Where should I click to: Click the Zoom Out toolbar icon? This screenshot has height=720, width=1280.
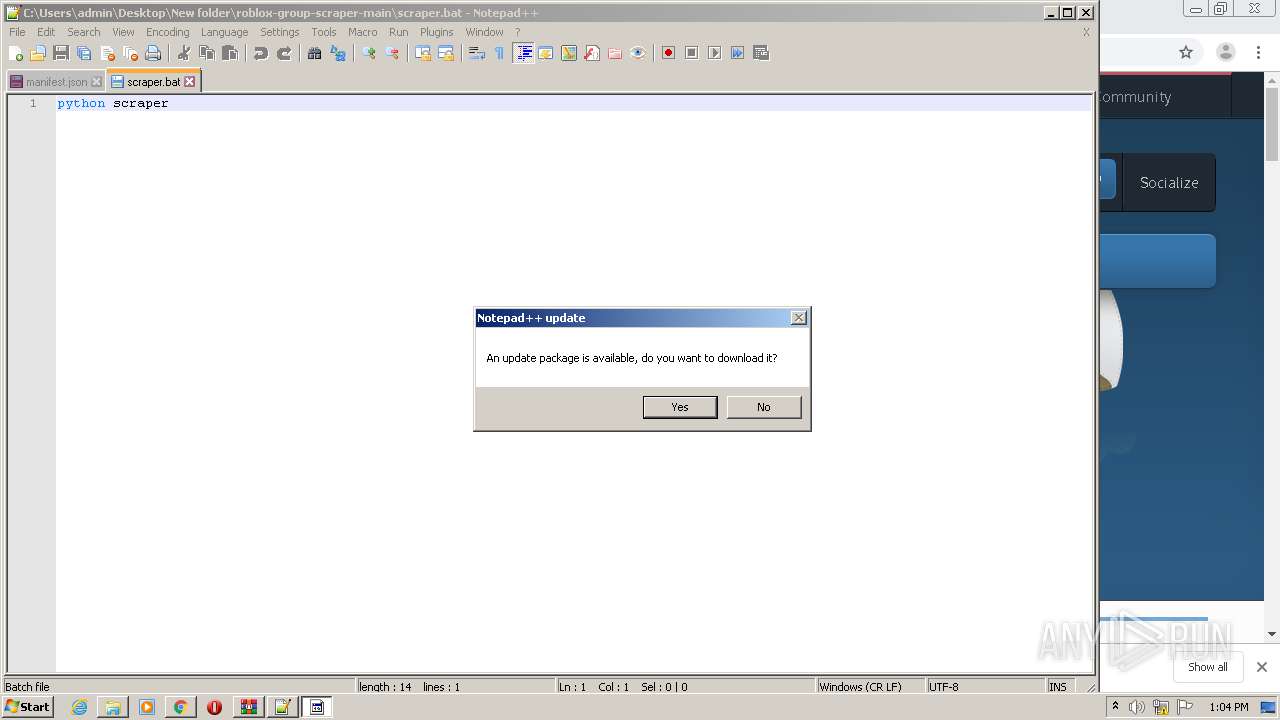coord(392,53)
